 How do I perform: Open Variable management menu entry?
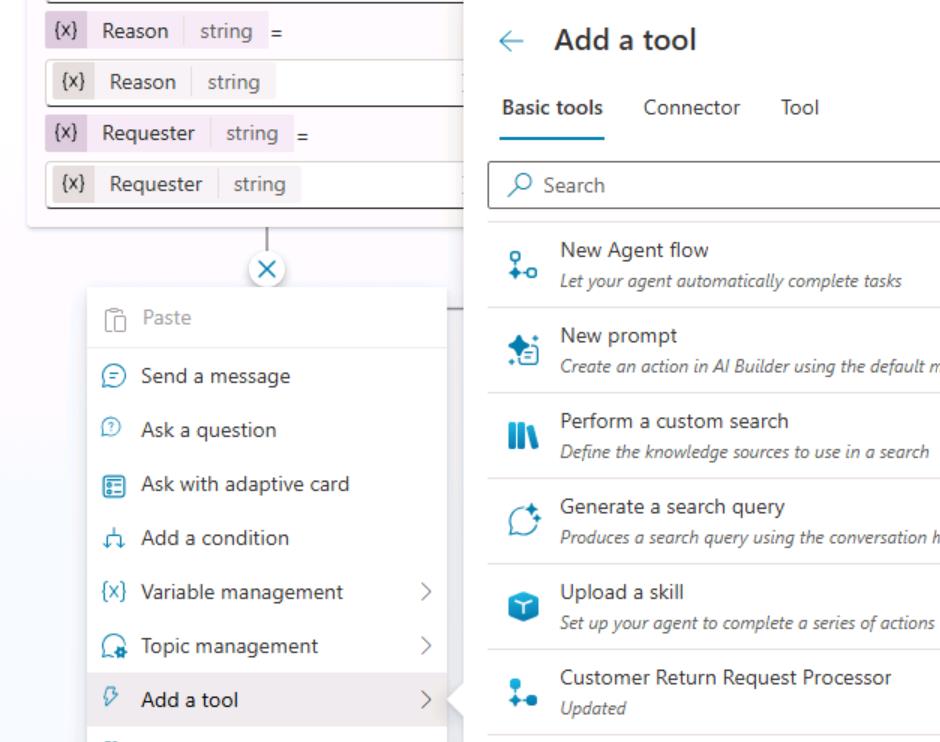tap(267, 592)
